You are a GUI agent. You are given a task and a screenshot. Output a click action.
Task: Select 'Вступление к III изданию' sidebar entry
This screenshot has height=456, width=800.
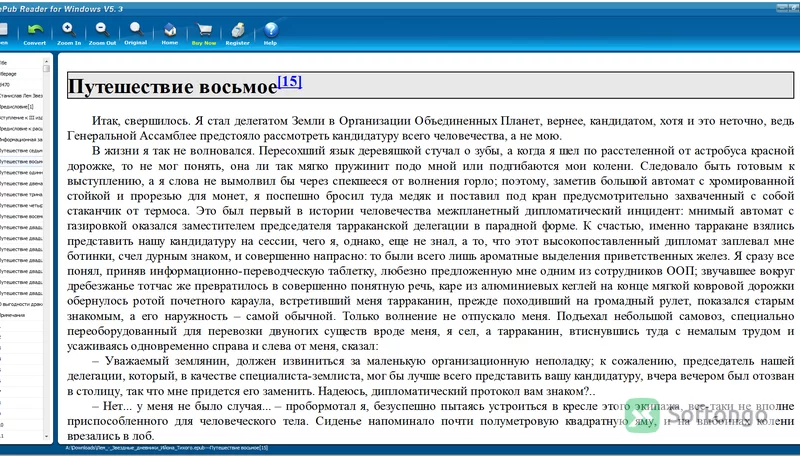click(21, 118)
